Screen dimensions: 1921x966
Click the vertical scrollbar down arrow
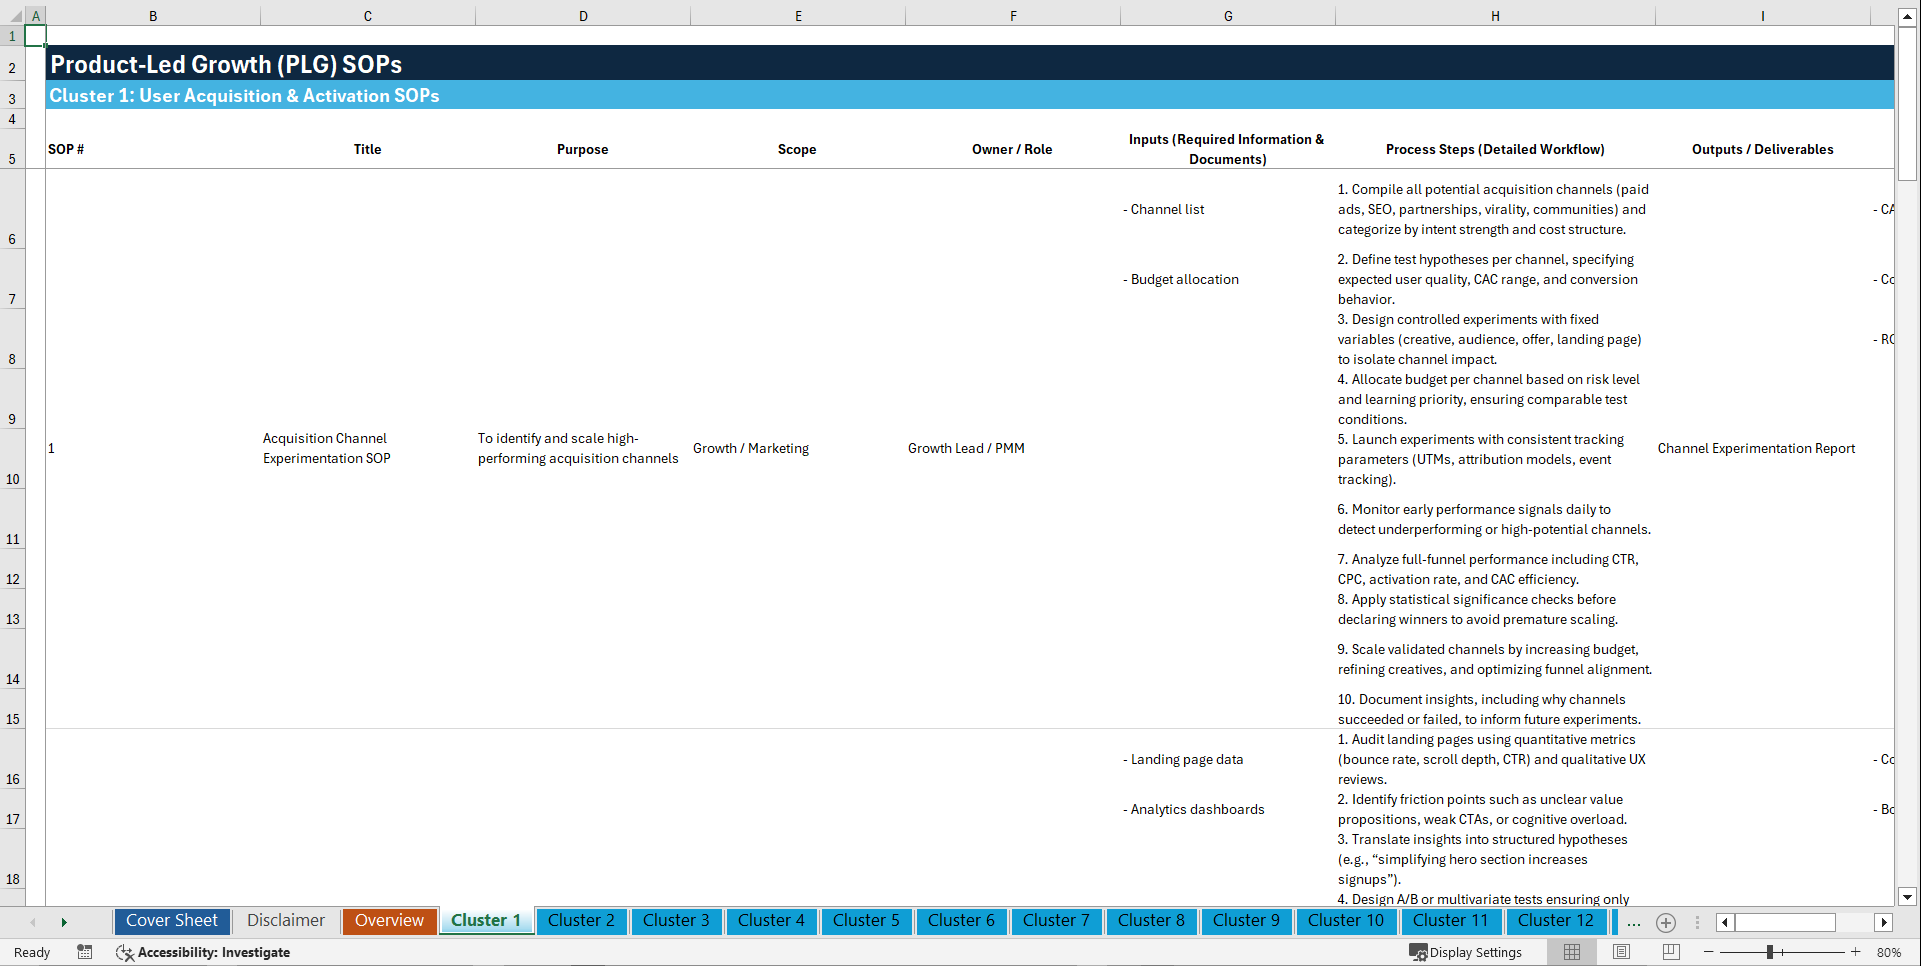pyautogui.click(x=1908, y=898)
